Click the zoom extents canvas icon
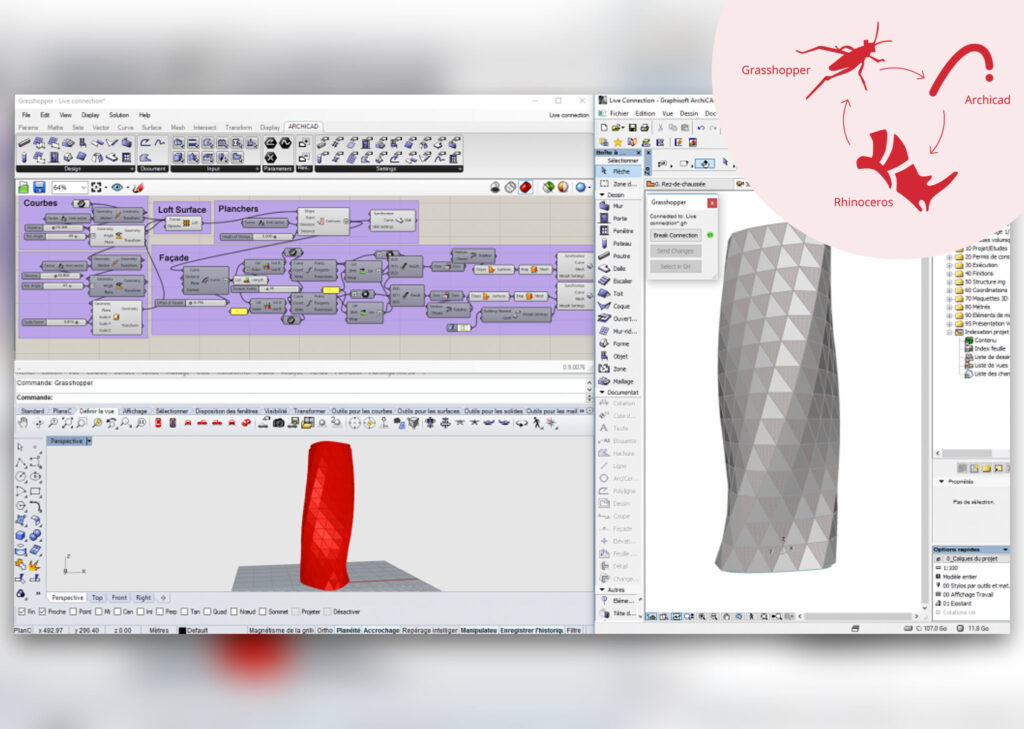 tap(97, 187)
